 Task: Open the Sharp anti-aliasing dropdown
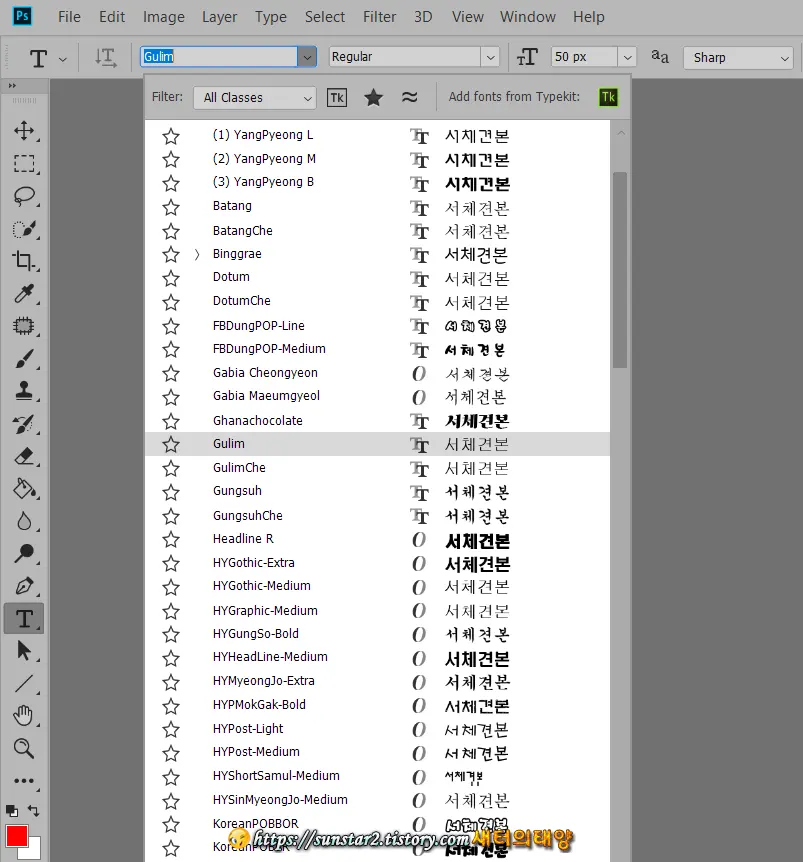tap(738, 57)
